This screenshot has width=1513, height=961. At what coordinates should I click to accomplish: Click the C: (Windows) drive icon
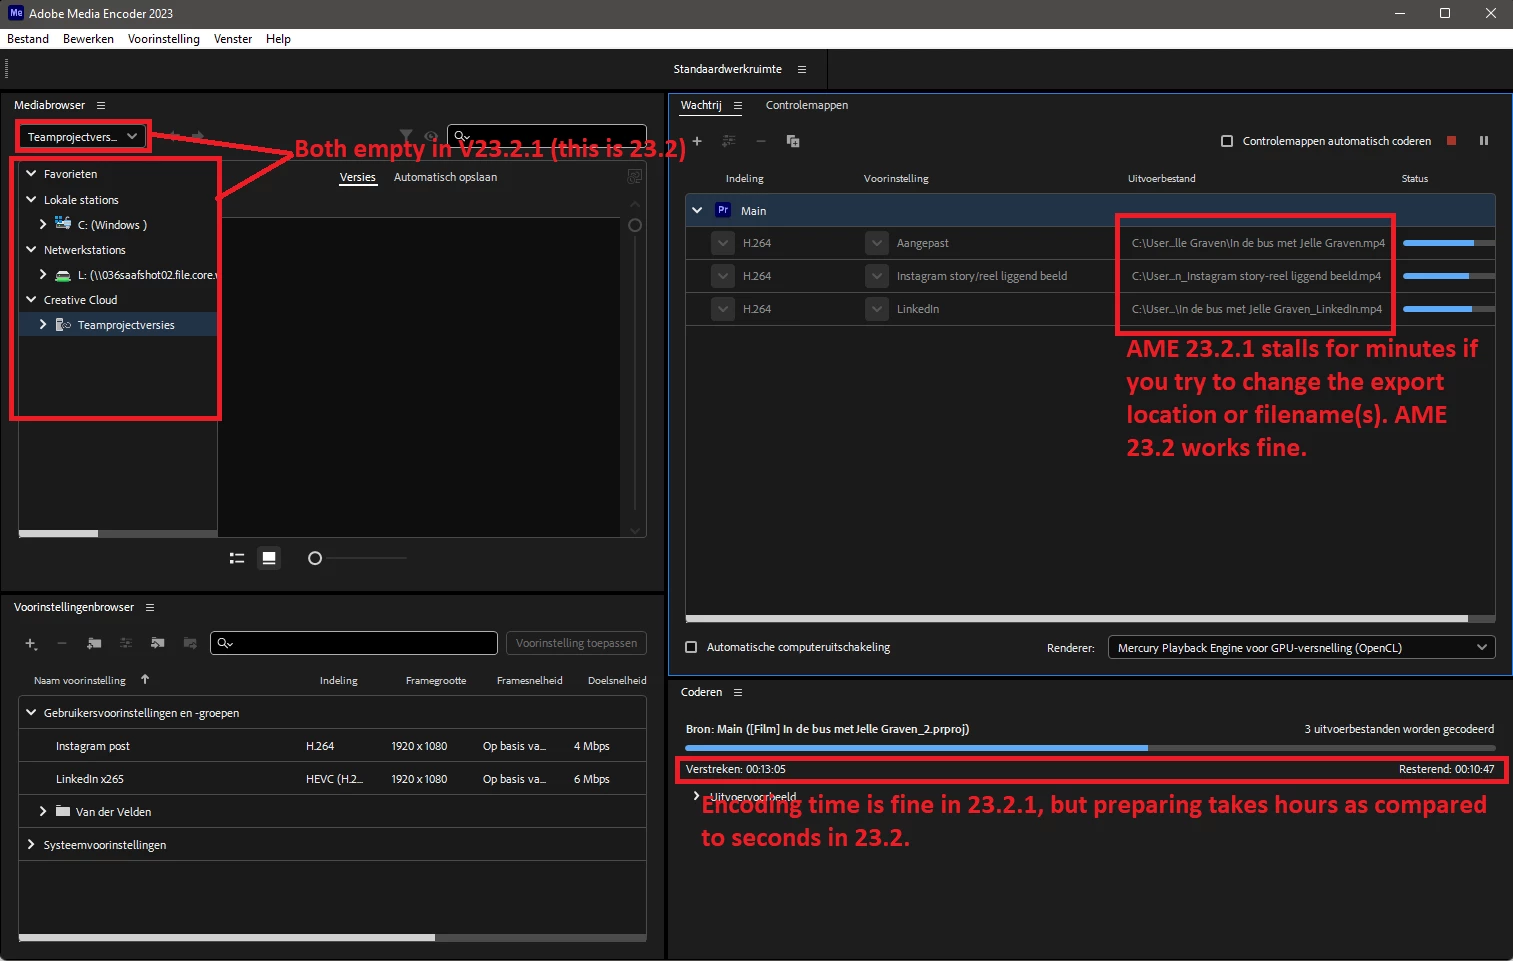[63, 224]
